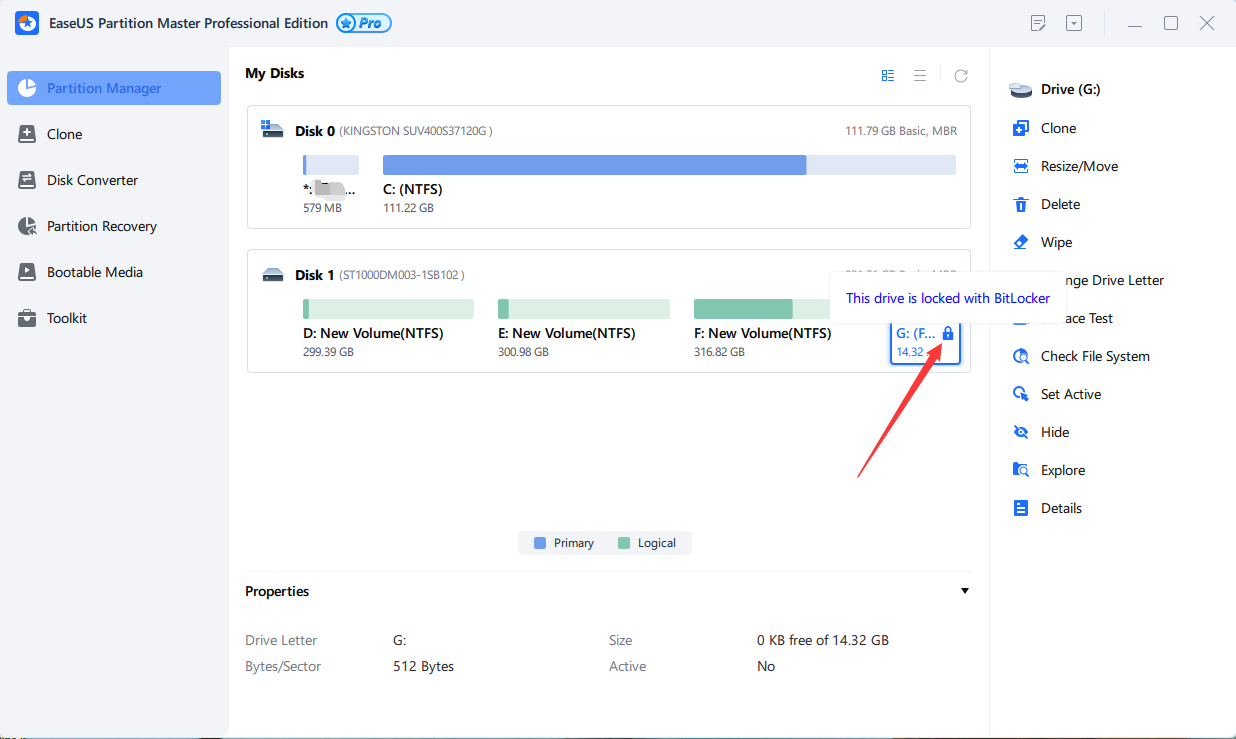Open Partition Recovery in sidebar
The height and width of the screenshot is (739, 1236).
pos(101,226)
